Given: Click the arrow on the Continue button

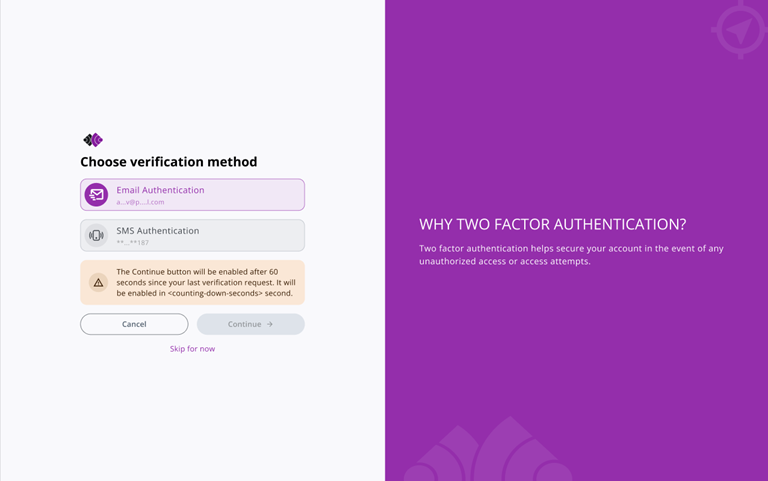Looking at the screenshot, I should pyautogui.click(x=270, y=324).
